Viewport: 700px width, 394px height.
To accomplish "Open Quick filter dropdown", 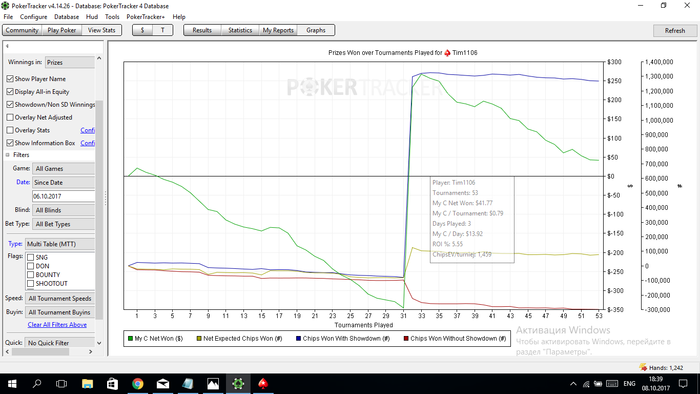I will 60,343.
